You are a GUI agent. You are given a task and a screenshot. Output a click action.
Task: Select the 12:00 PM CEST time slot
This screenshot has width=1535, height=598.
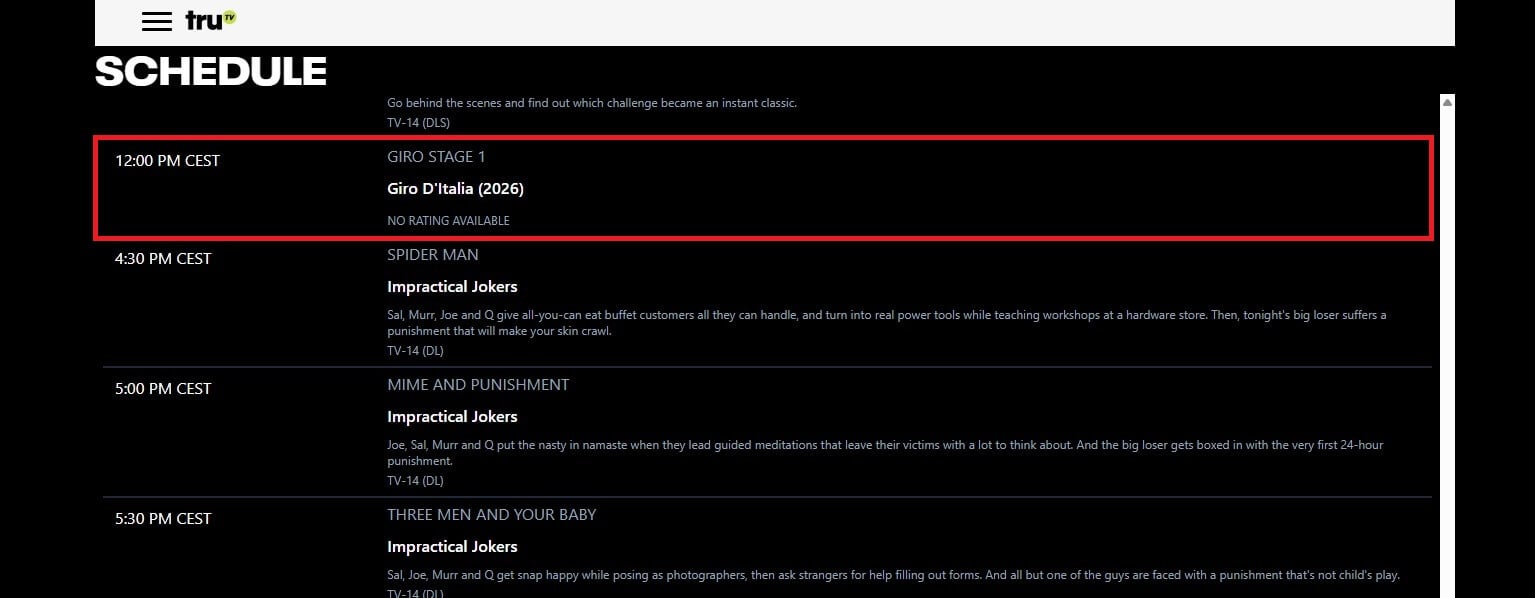pos(167,160)
